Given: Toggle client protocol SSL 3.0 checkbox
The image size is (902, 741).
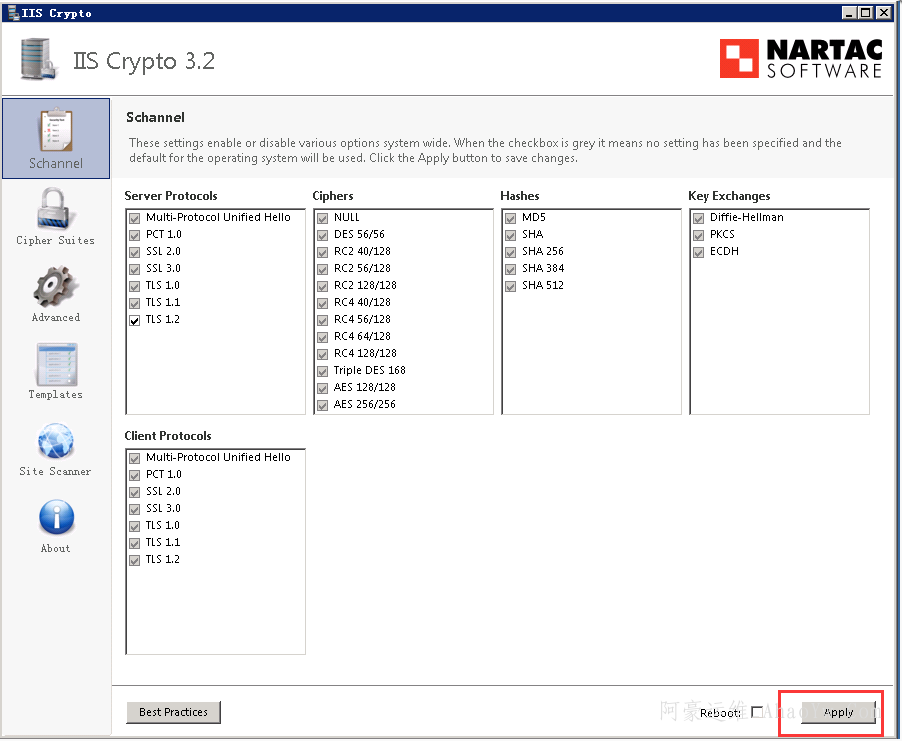Looking at the screenshot, I should pyautogui.click(x=135, y=509).
